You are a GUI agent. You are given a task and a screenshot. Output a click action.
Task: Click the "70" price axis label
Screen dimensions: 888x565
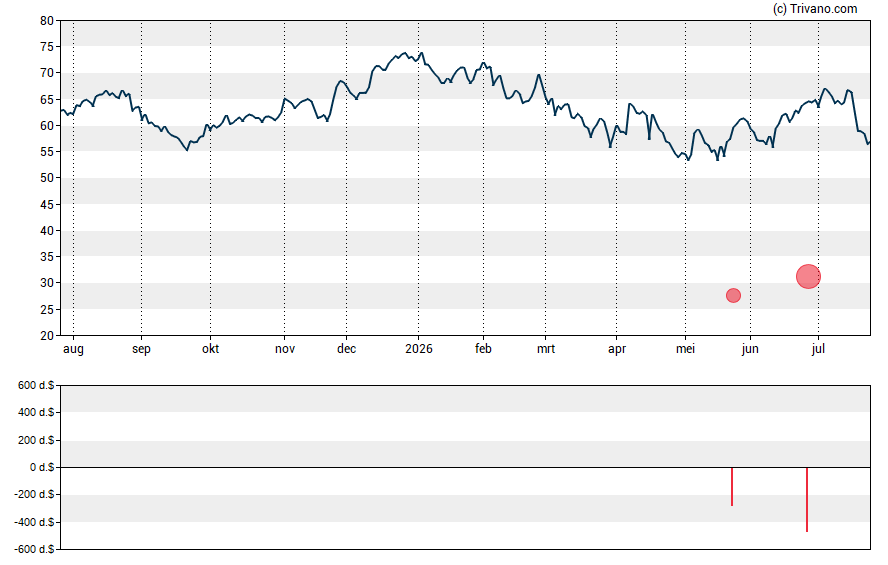pos(47,73)
